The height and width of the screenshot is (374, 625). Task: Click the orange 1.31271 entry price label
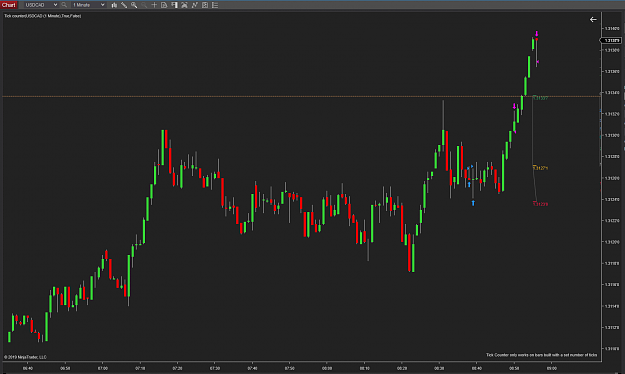(540, 168)
